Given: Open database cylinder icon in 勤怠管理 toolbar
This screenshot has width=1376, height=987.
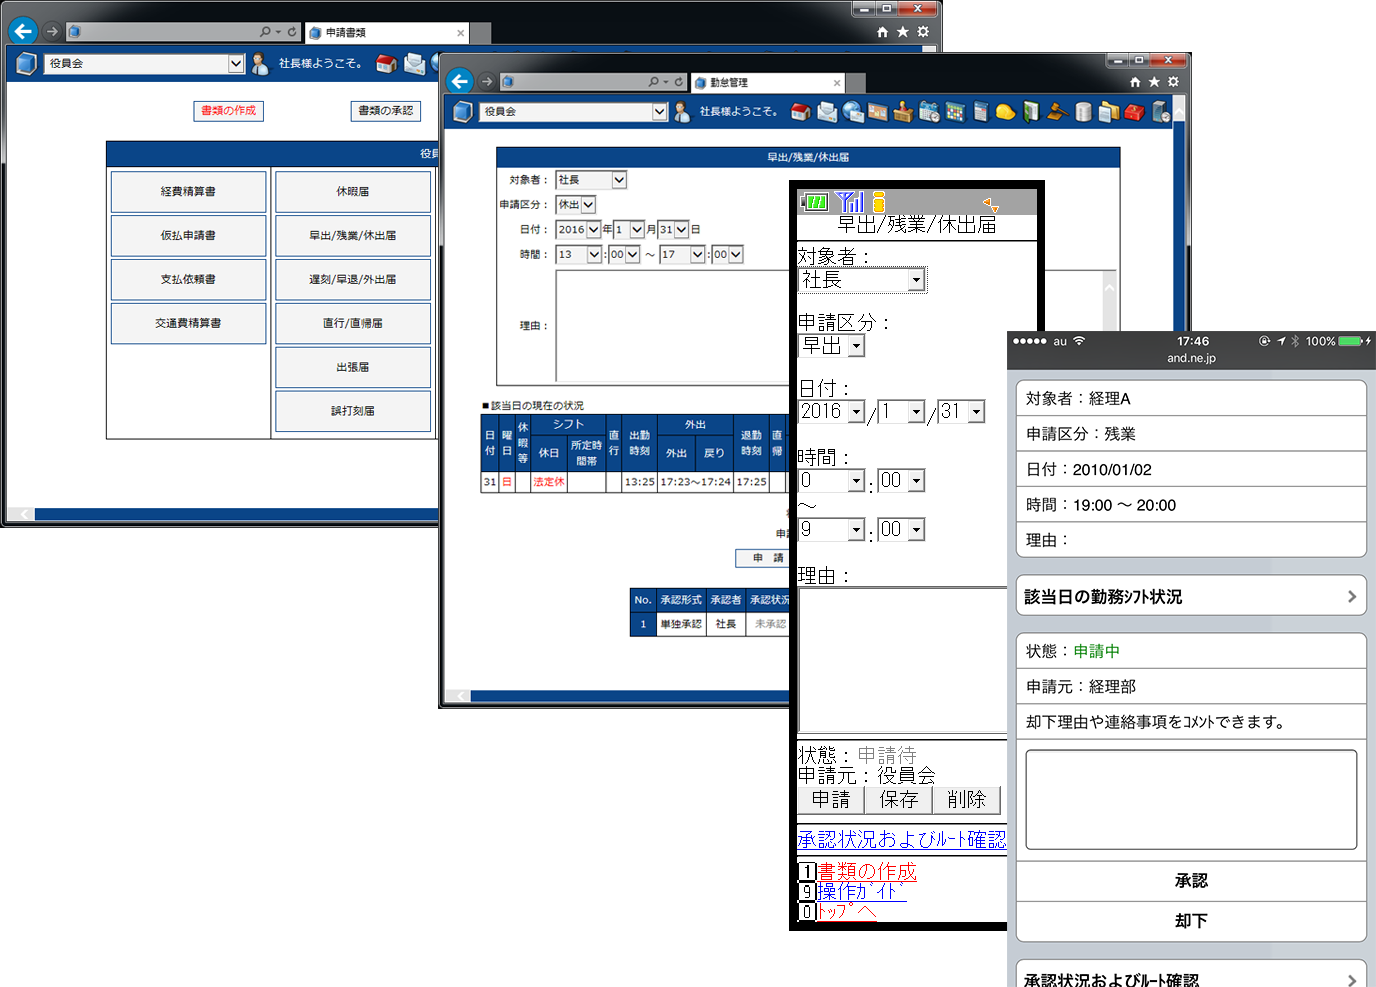Looking at the screenshot, I should click(1083, 112).
